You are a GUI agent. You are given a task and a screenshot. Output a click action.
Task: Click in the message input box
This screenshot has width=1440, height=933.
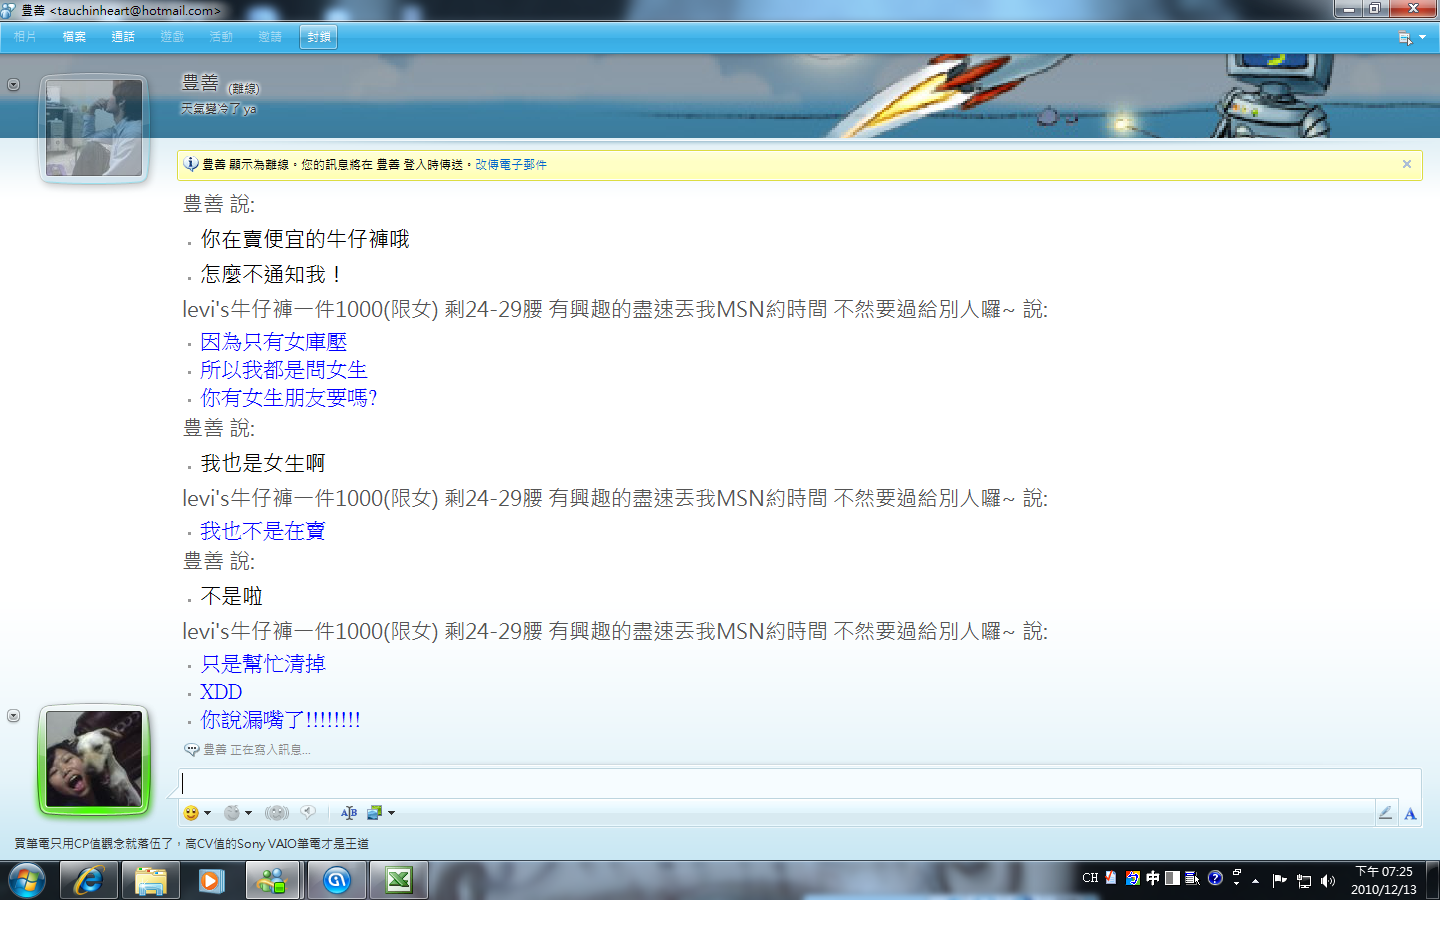coord(800,783)
